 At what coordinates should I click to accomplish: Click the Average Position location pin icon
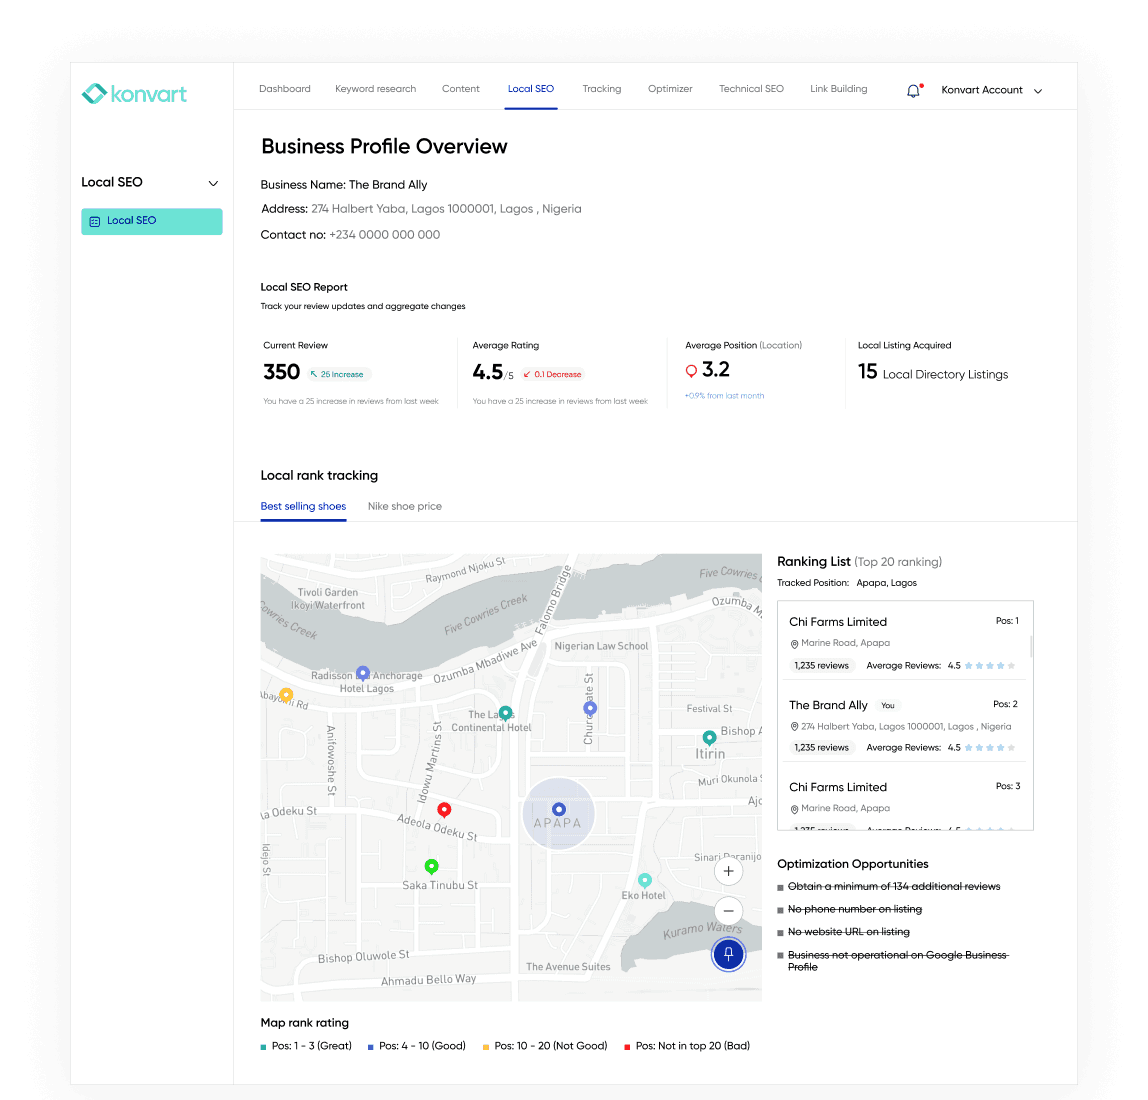click(691, 370)
